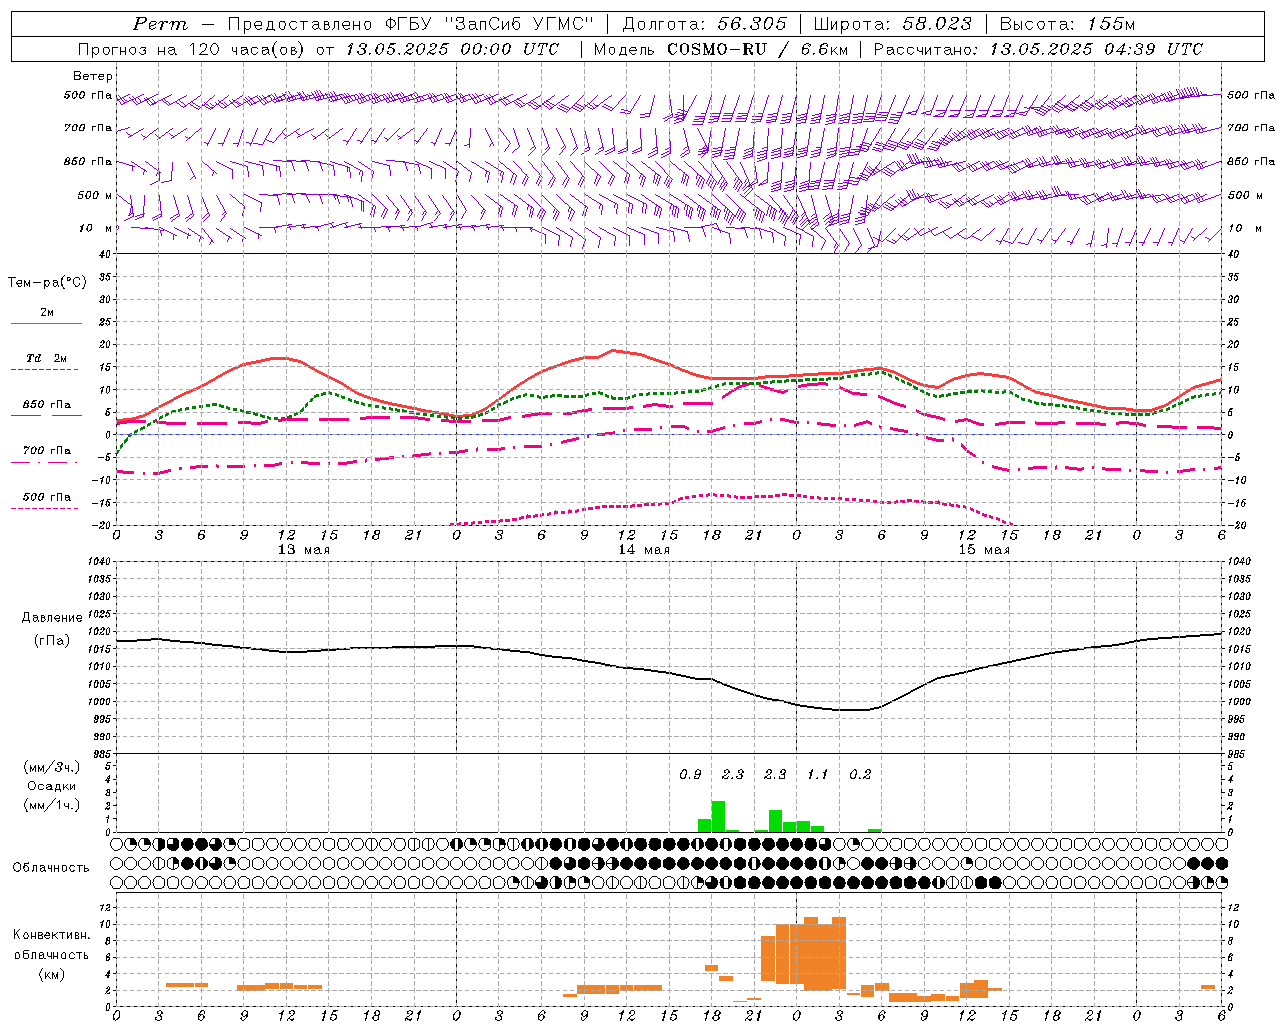Select the "Долгота: 56.305" header value
The width and height of the screenshot is (1280, 1024).
704,24
